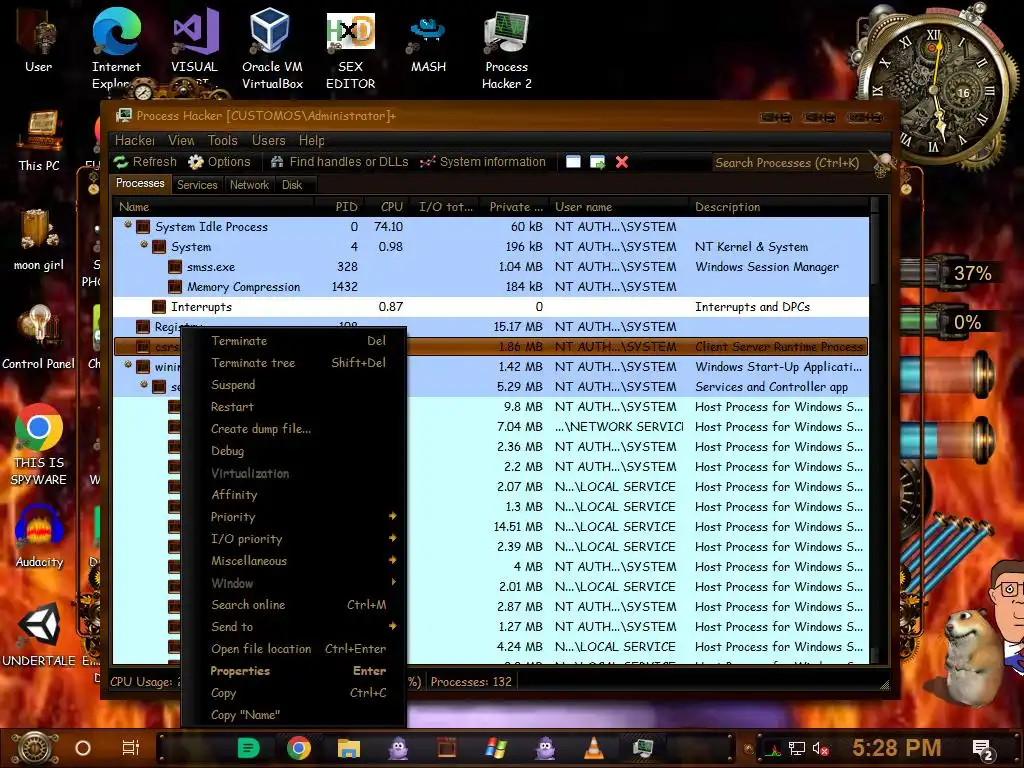1024x768 pixels.
Task: Sort by the User name column header
Action: click(619, 207)
